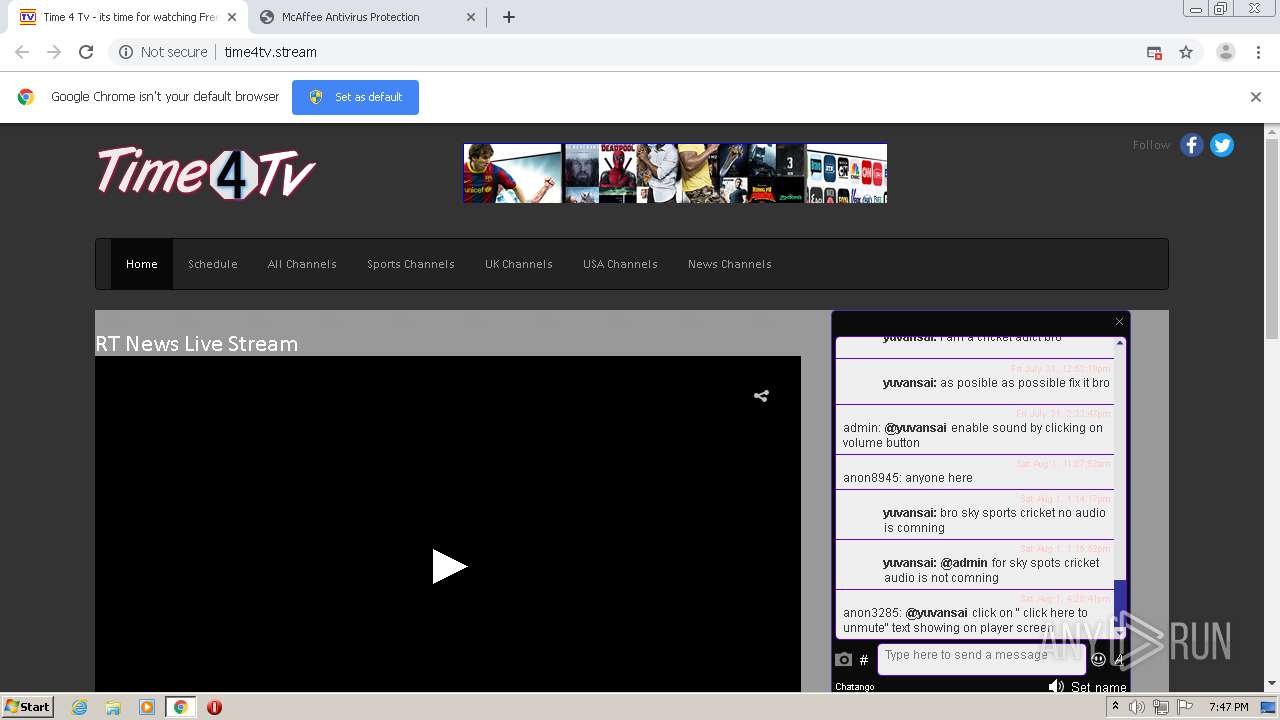Bookmark this page with the star

tap(1186, 52)
